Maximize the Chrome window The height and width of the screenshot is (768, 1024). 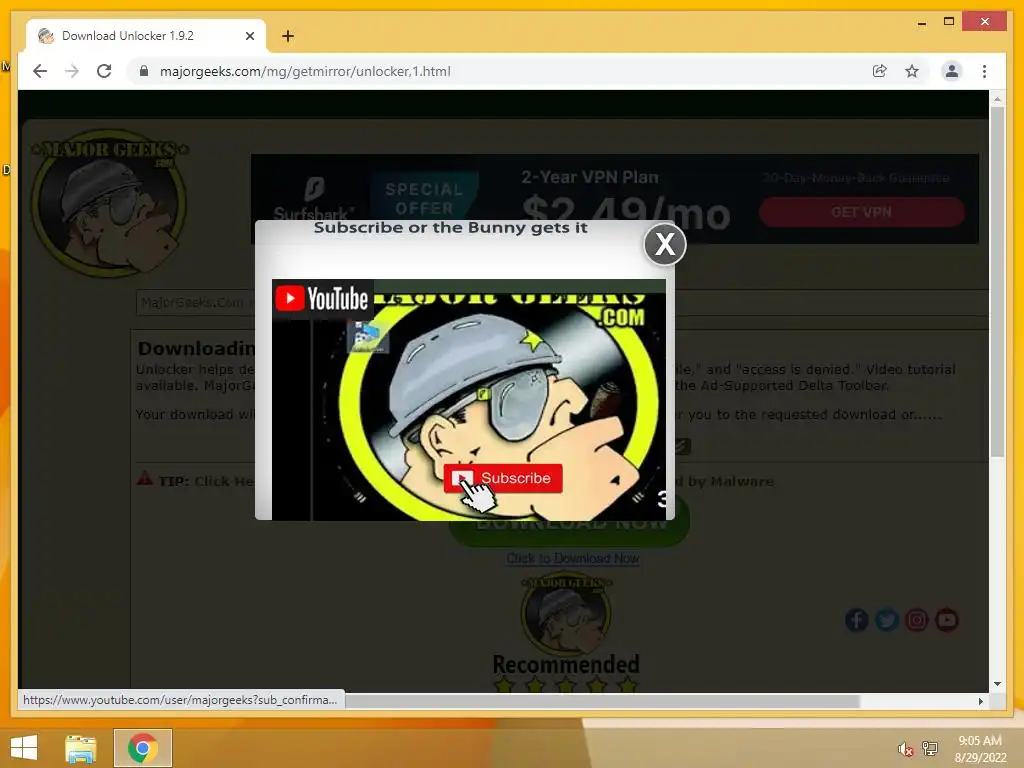949,22
